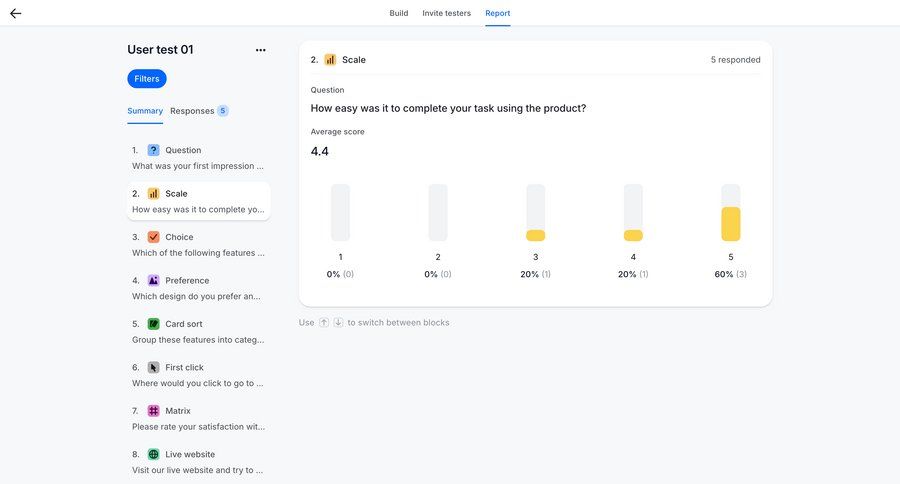Open the Invite testers tab
Image resolution: width=900 pixels, height=484 pixels.
point(448,13)
